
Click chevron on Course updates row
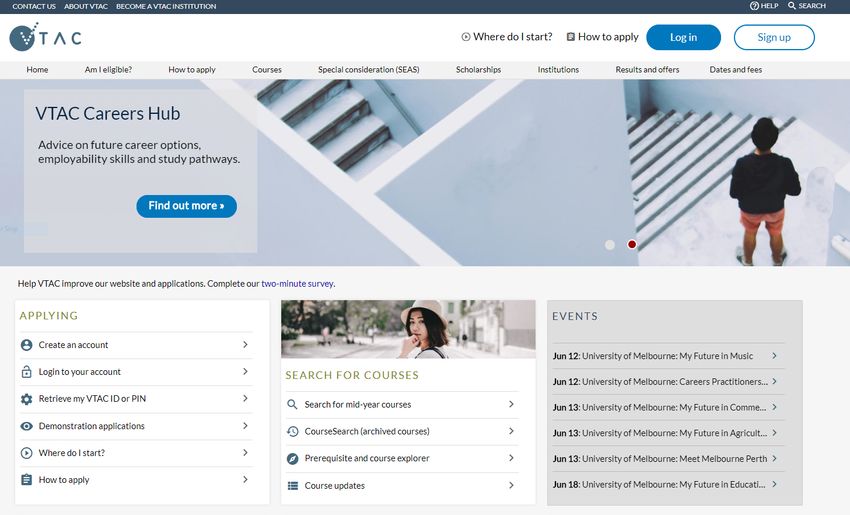click(511, 485)
